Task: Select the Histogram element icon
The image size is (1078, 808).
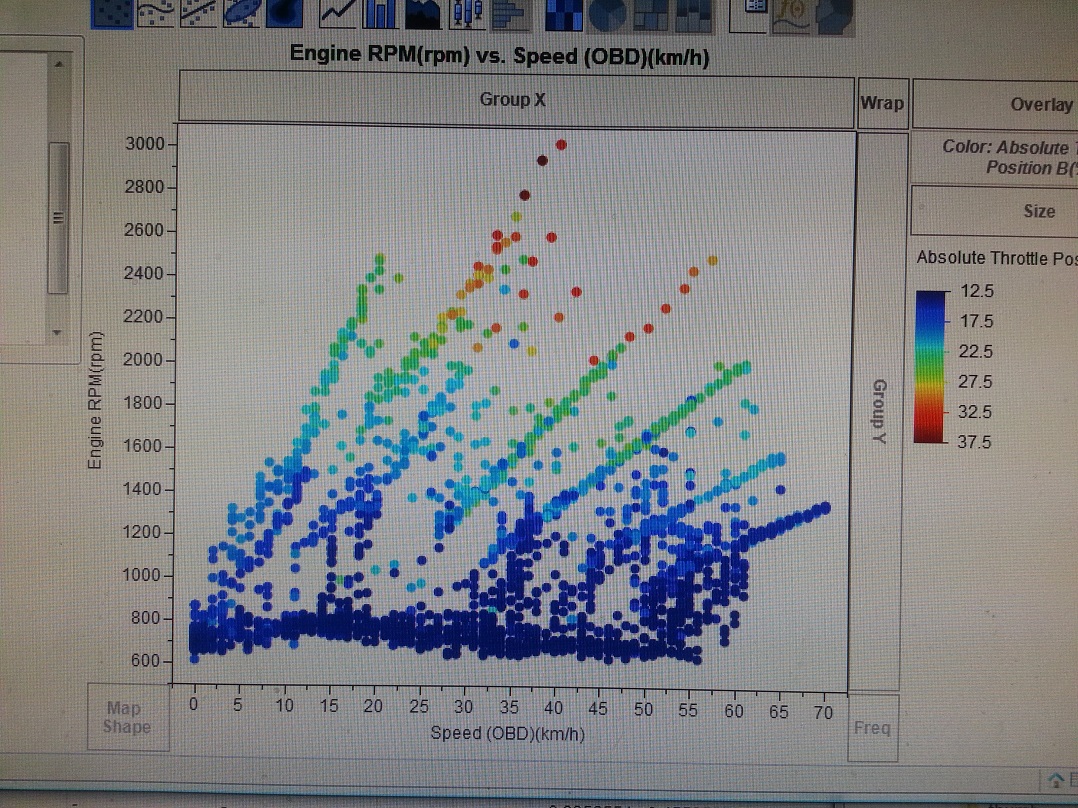Action: [x=509, y=12]
